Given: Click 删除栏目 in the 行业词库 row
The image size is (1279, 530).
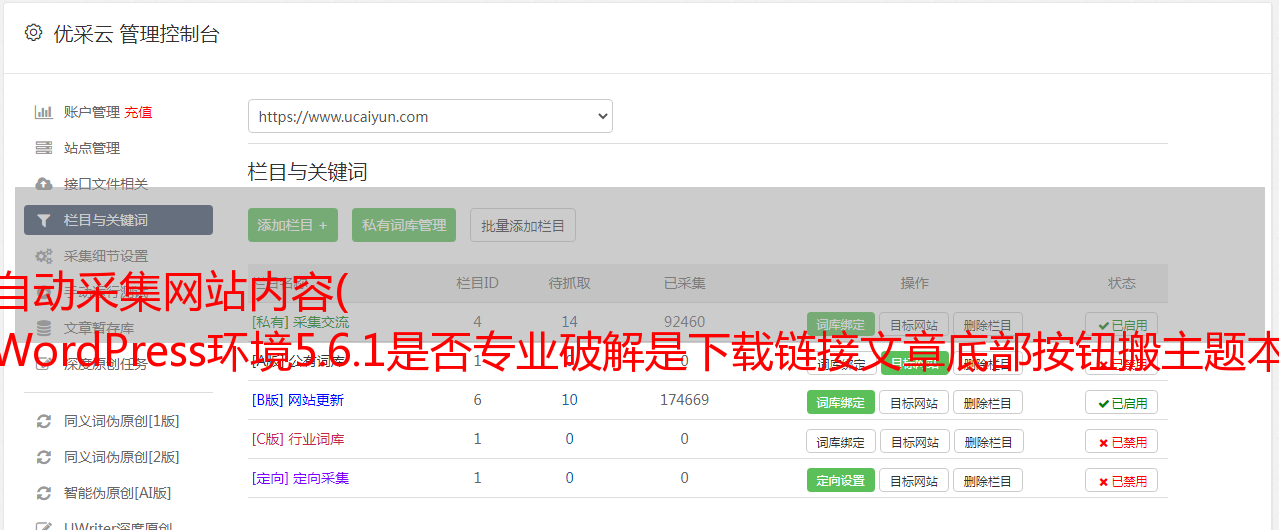Looking at the screenshot, I should coord(988,441).
